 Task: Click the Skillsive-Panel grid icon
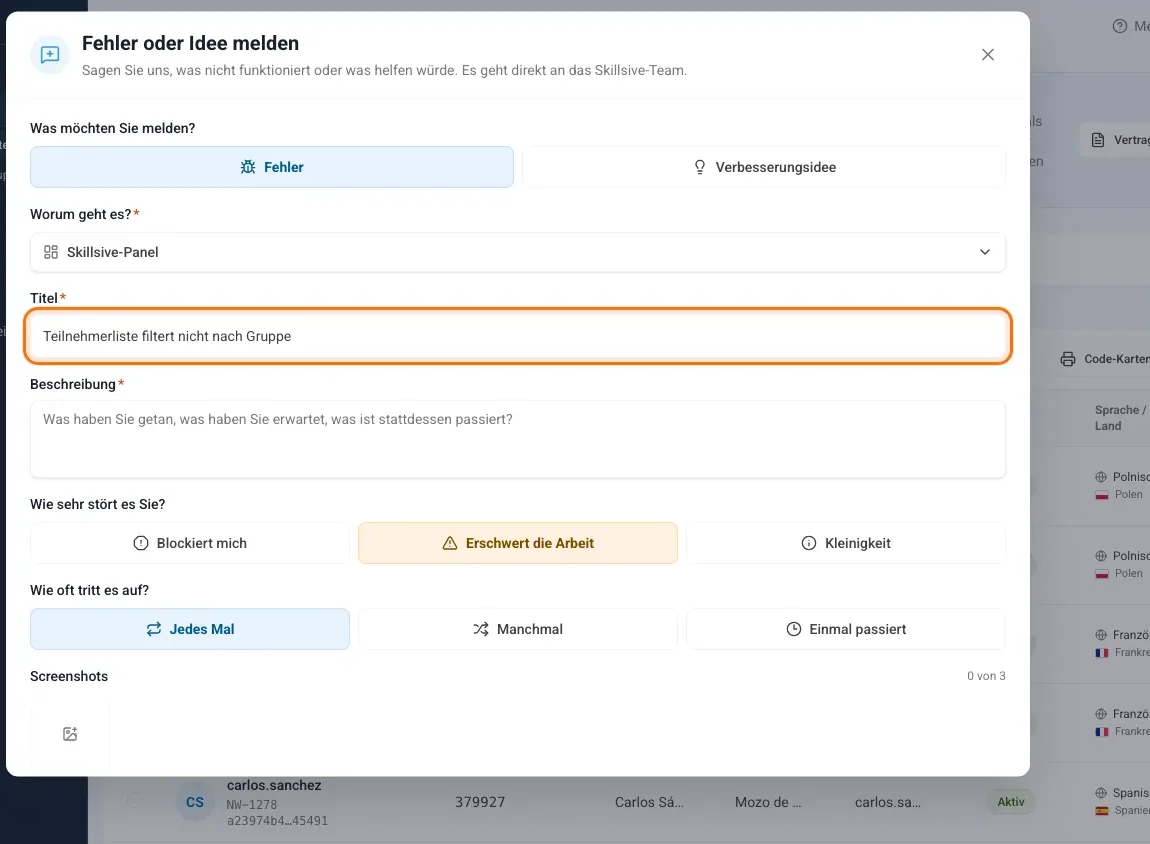tap(51, 252)
